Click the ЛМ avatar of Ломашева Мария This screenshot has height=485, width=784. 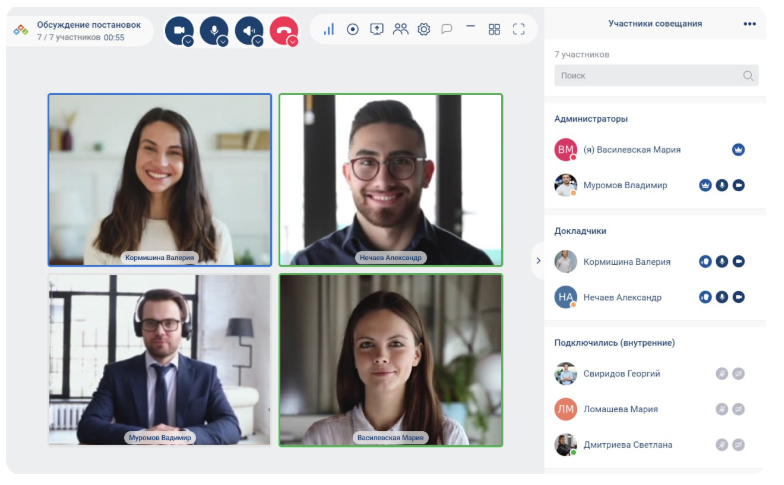tap(566, 410)
